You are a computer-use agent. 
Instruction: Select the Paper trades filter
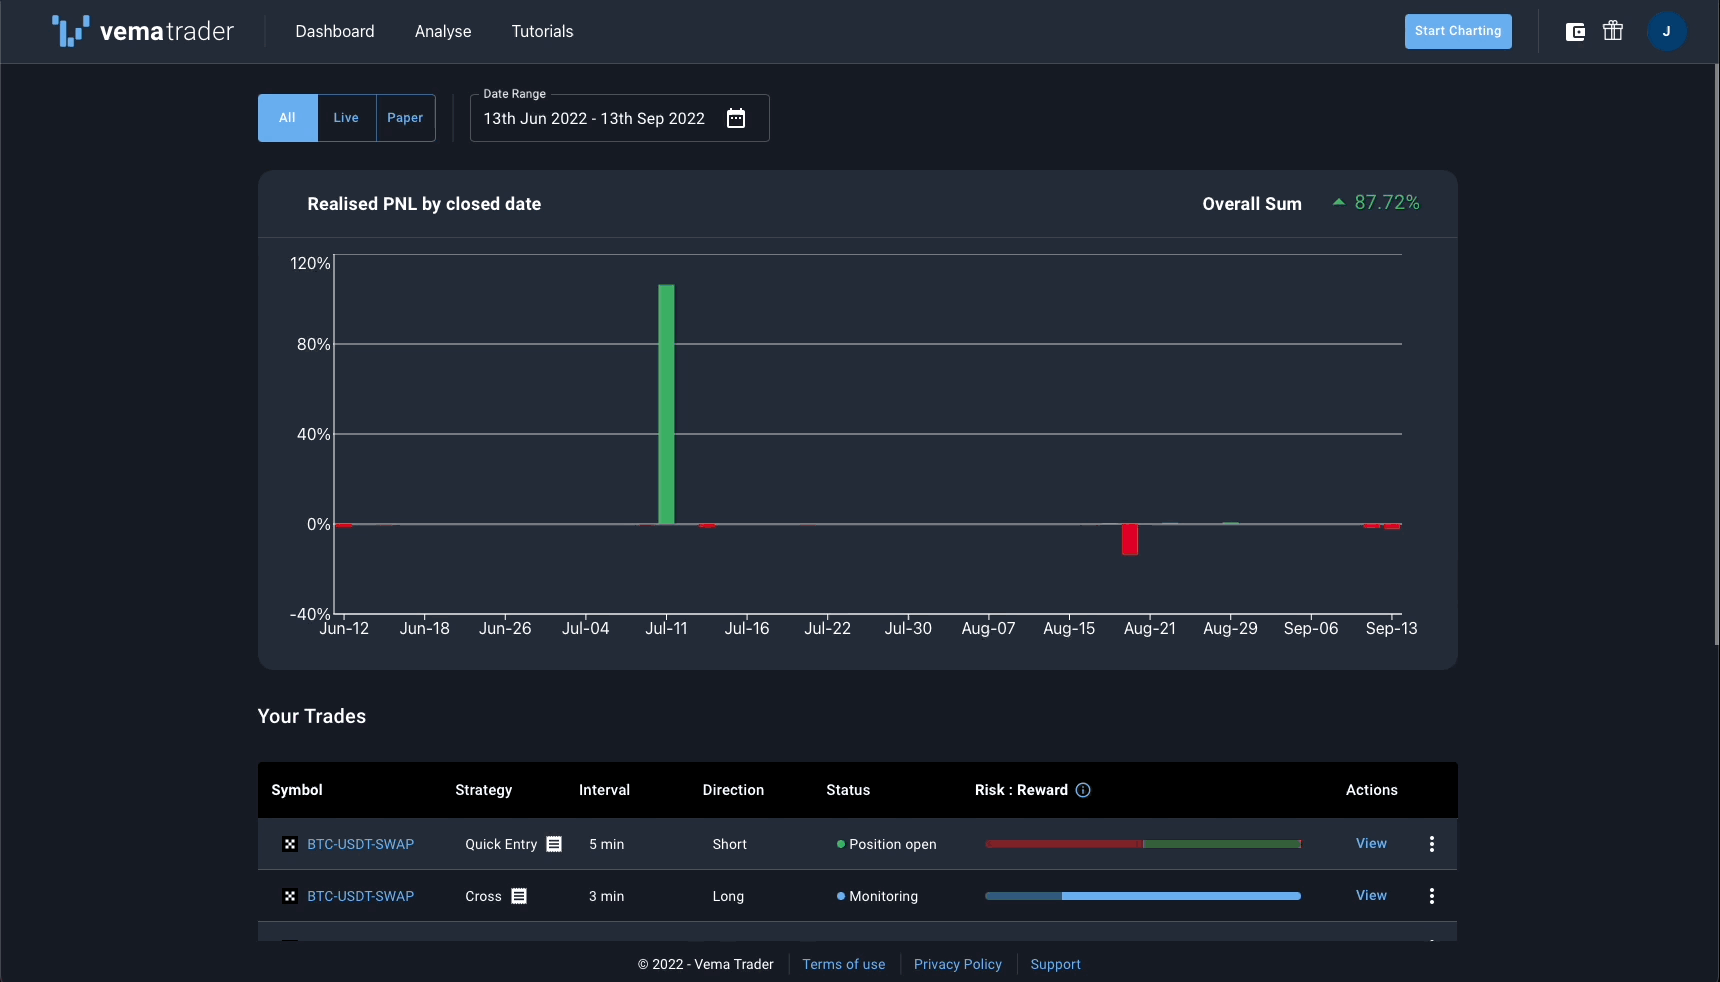coord(405,118)
